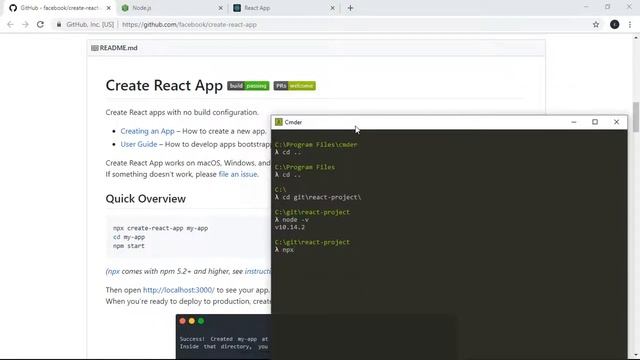
Task: Click the yellow dot in the demo terminal image
Action: pos(191,321)
